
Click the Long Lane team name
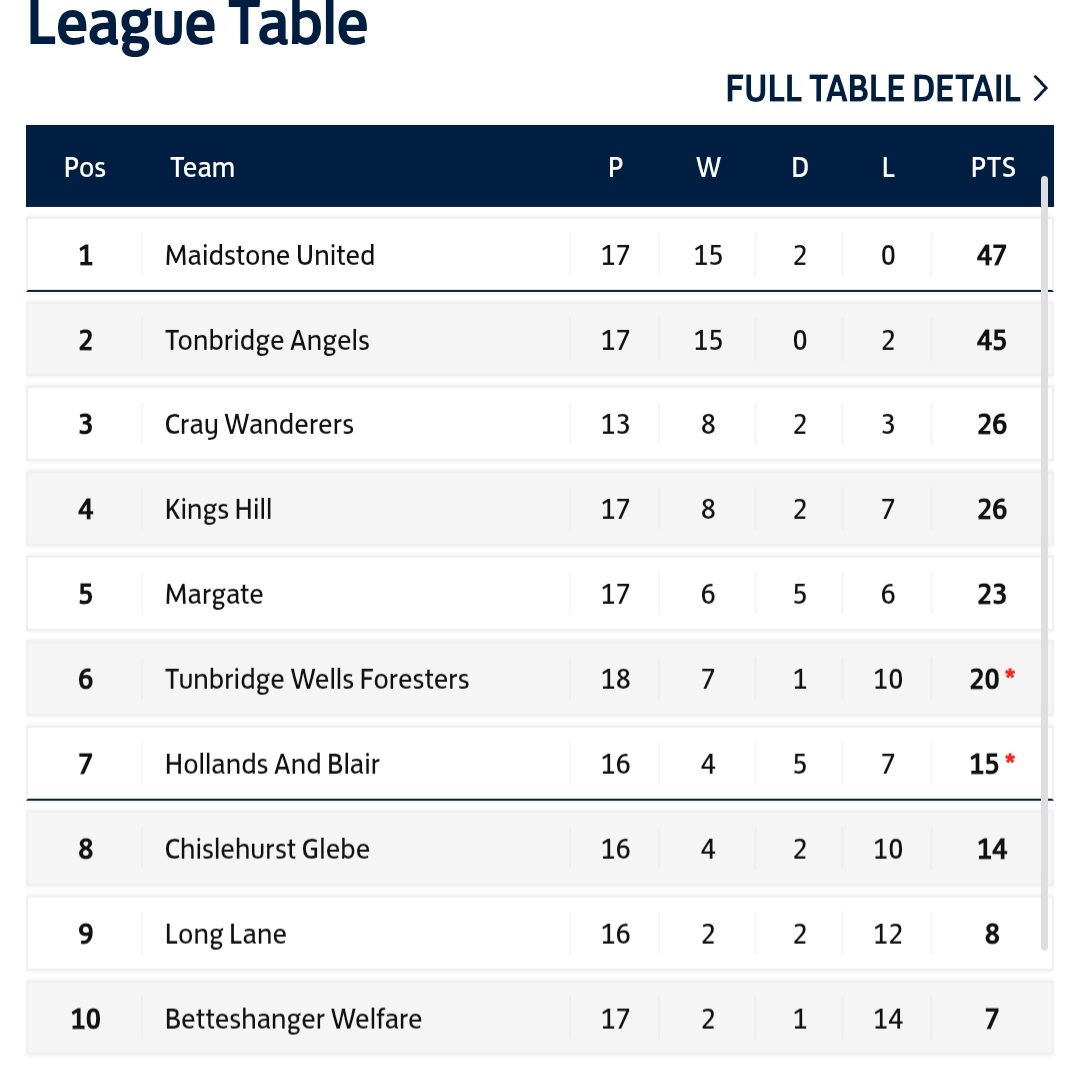[226, 935]
